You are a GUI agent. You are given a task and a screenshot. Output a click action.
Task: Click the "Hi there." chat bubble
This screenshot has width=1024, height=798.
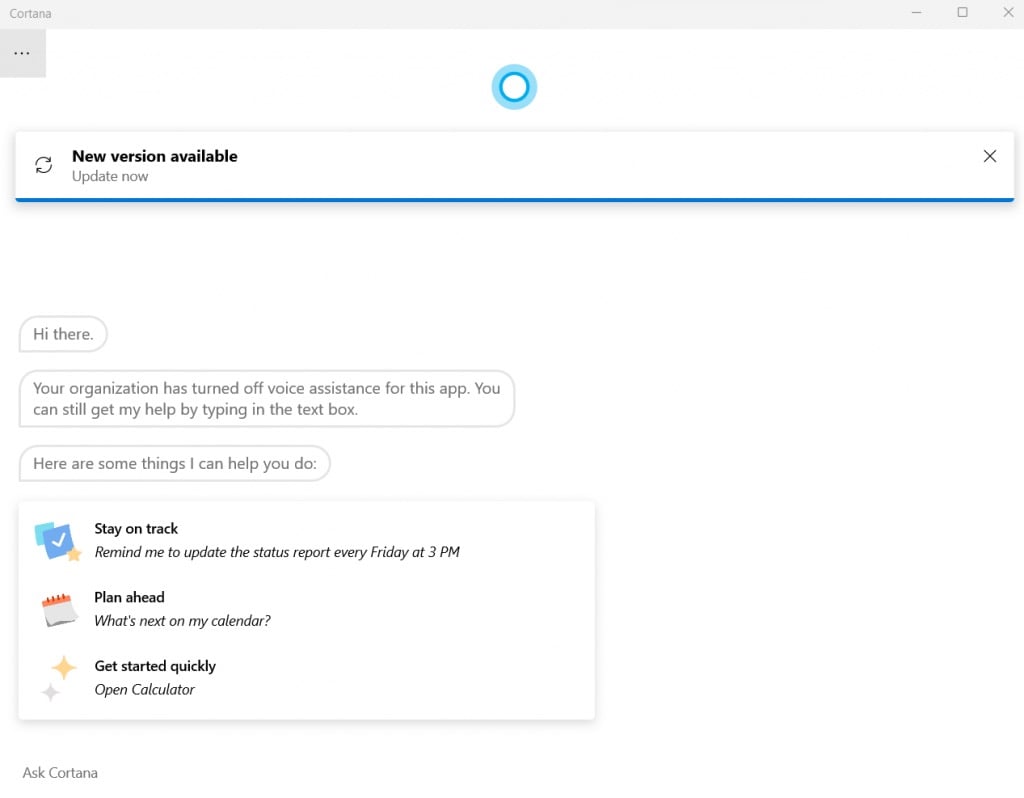[63, 334]
